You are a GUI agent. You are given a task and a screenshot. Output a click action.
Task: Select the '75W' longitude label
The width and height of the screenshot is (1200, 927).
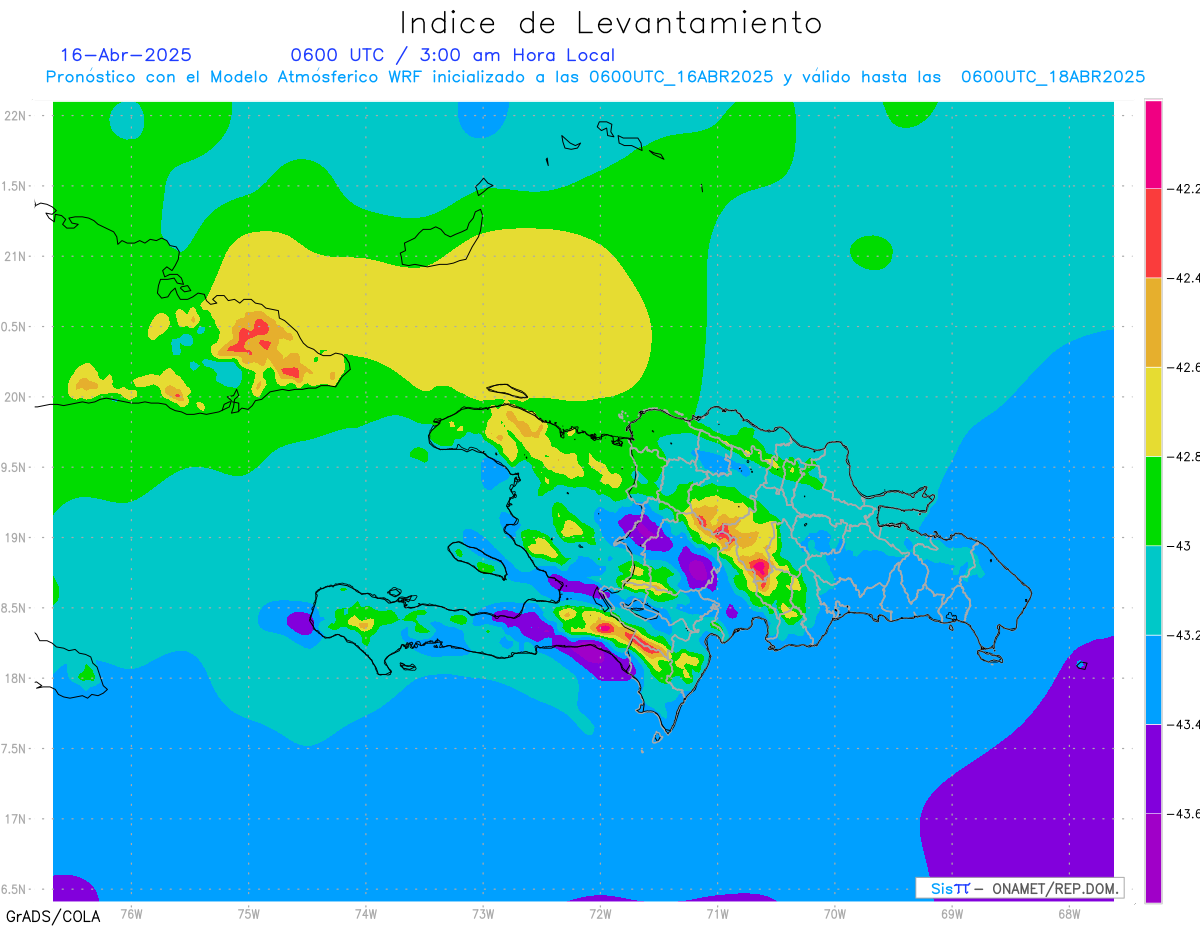pos(249,914)
